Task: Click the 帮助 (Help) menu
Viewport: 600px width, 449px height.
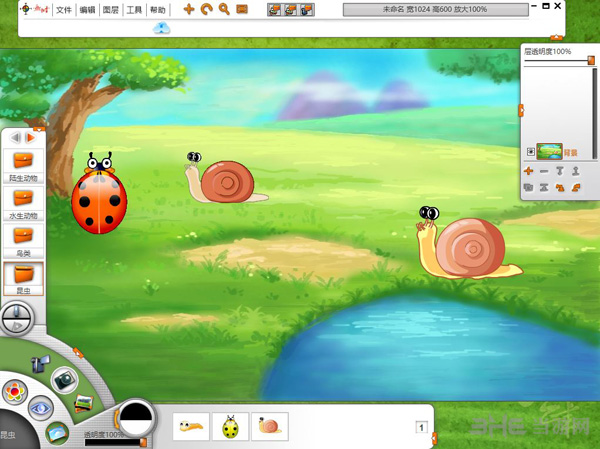Action: click(157, 9)
